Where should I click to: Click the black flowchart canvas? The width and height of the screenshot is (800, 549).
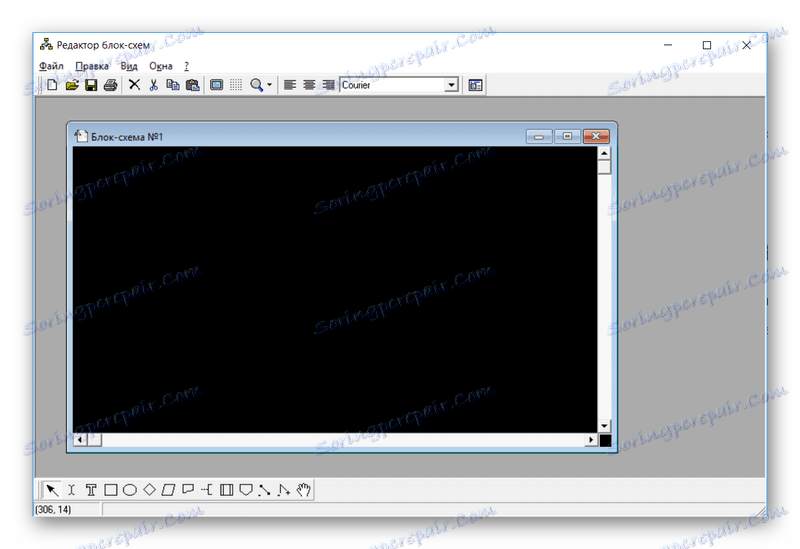click(335, 289)
